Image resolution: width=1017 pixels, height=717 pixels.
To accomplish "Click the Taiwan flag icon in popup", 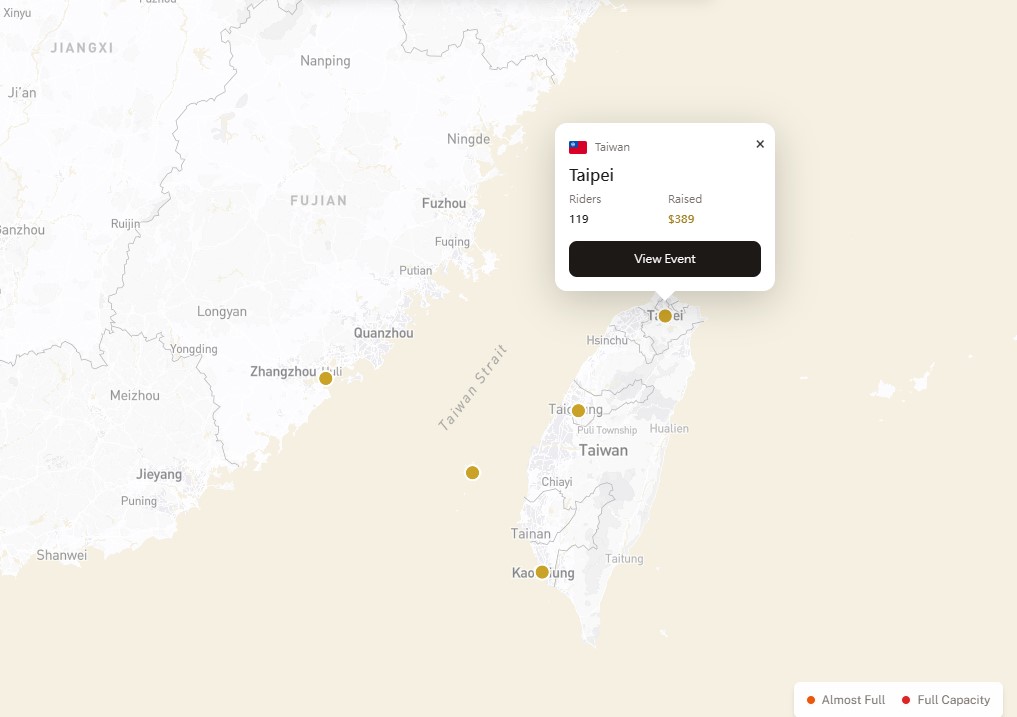I will 578,147.
